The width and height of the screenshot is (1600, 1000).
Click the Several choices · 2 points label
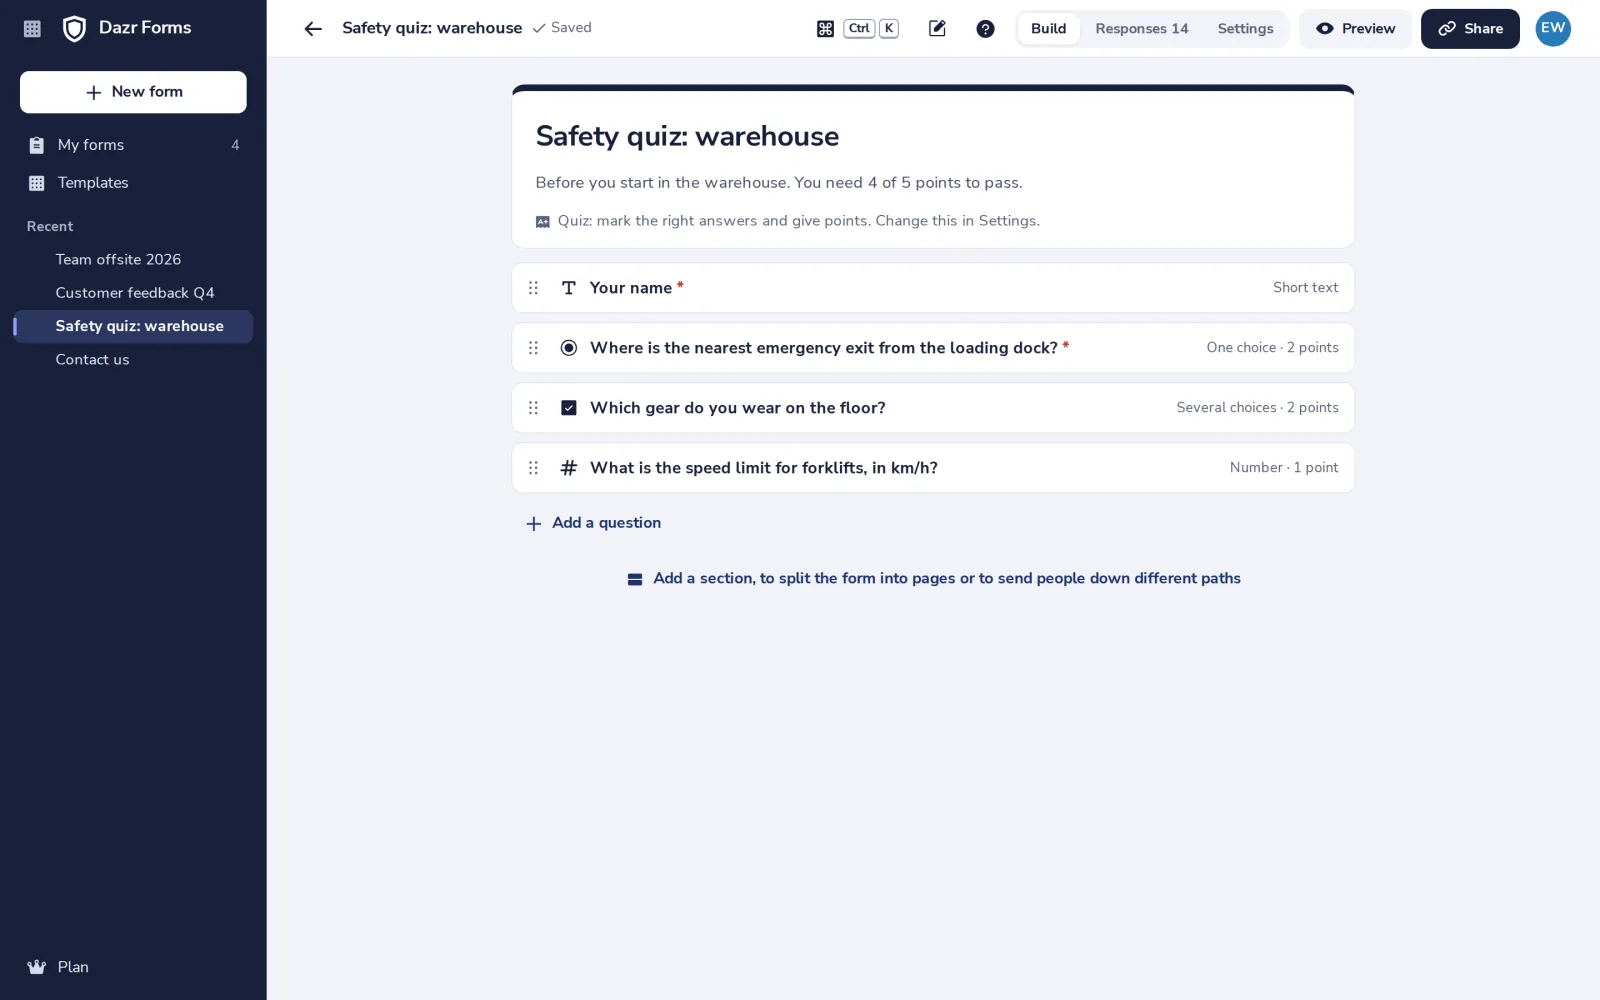click(1257, 408)
